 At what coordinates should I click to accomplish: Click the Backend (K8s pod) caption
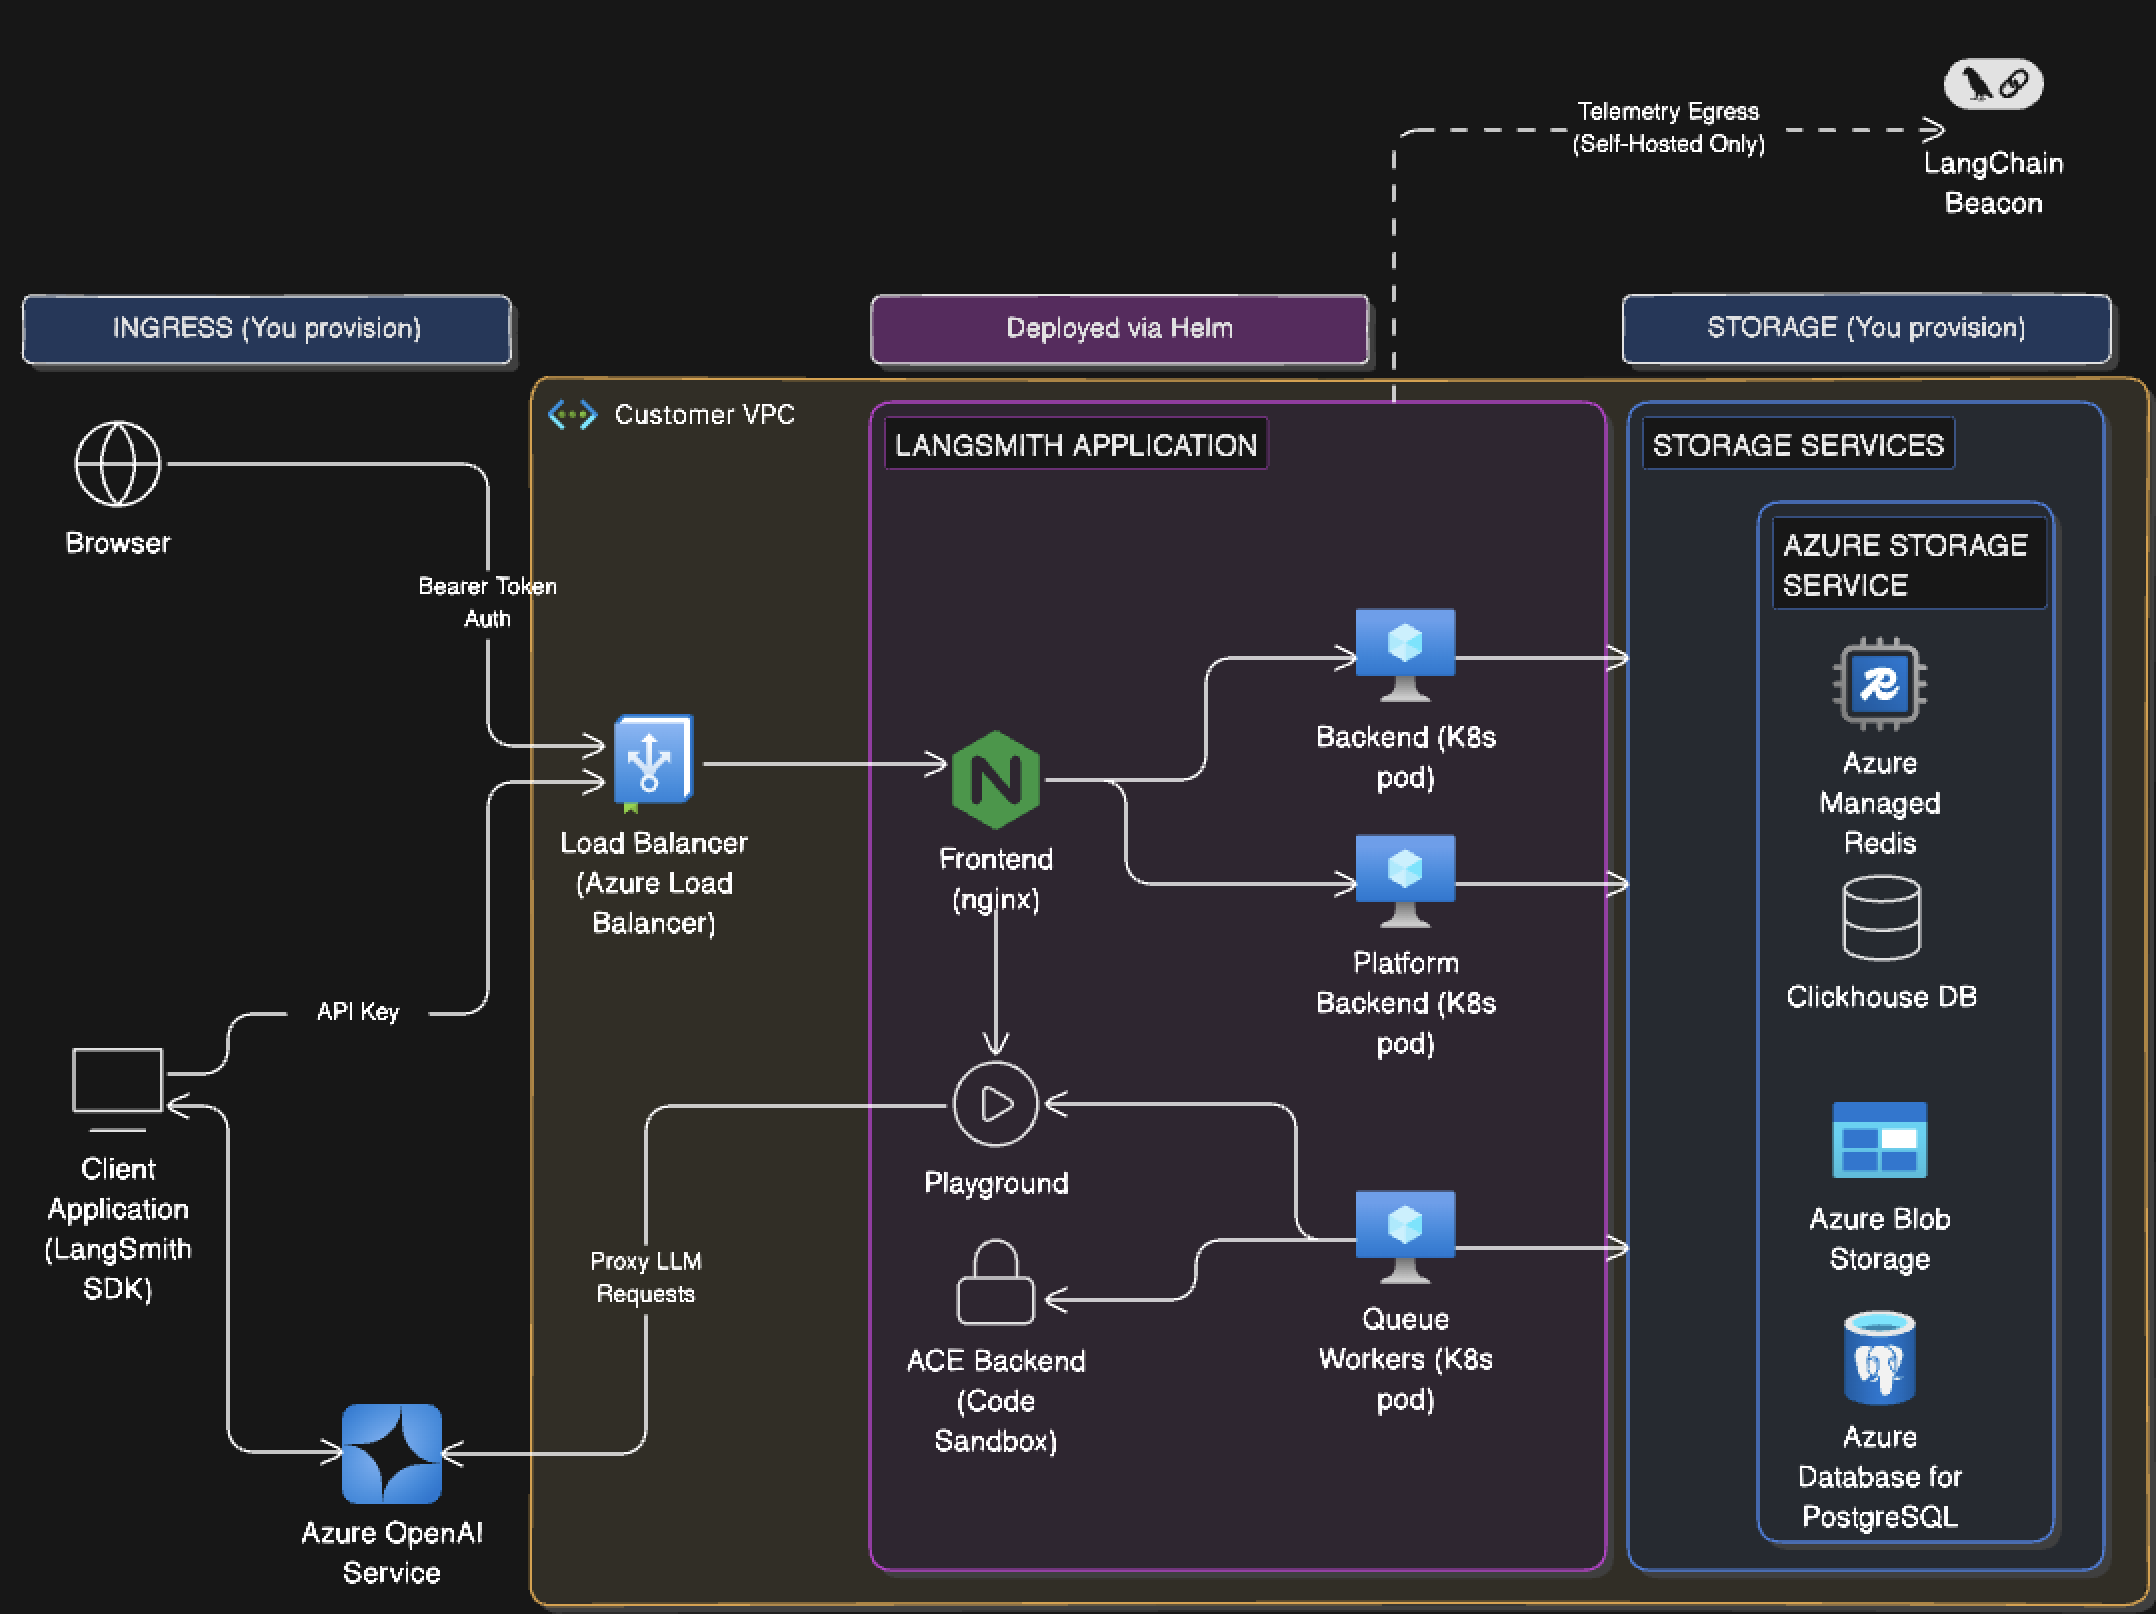[x=1405, y=757]
